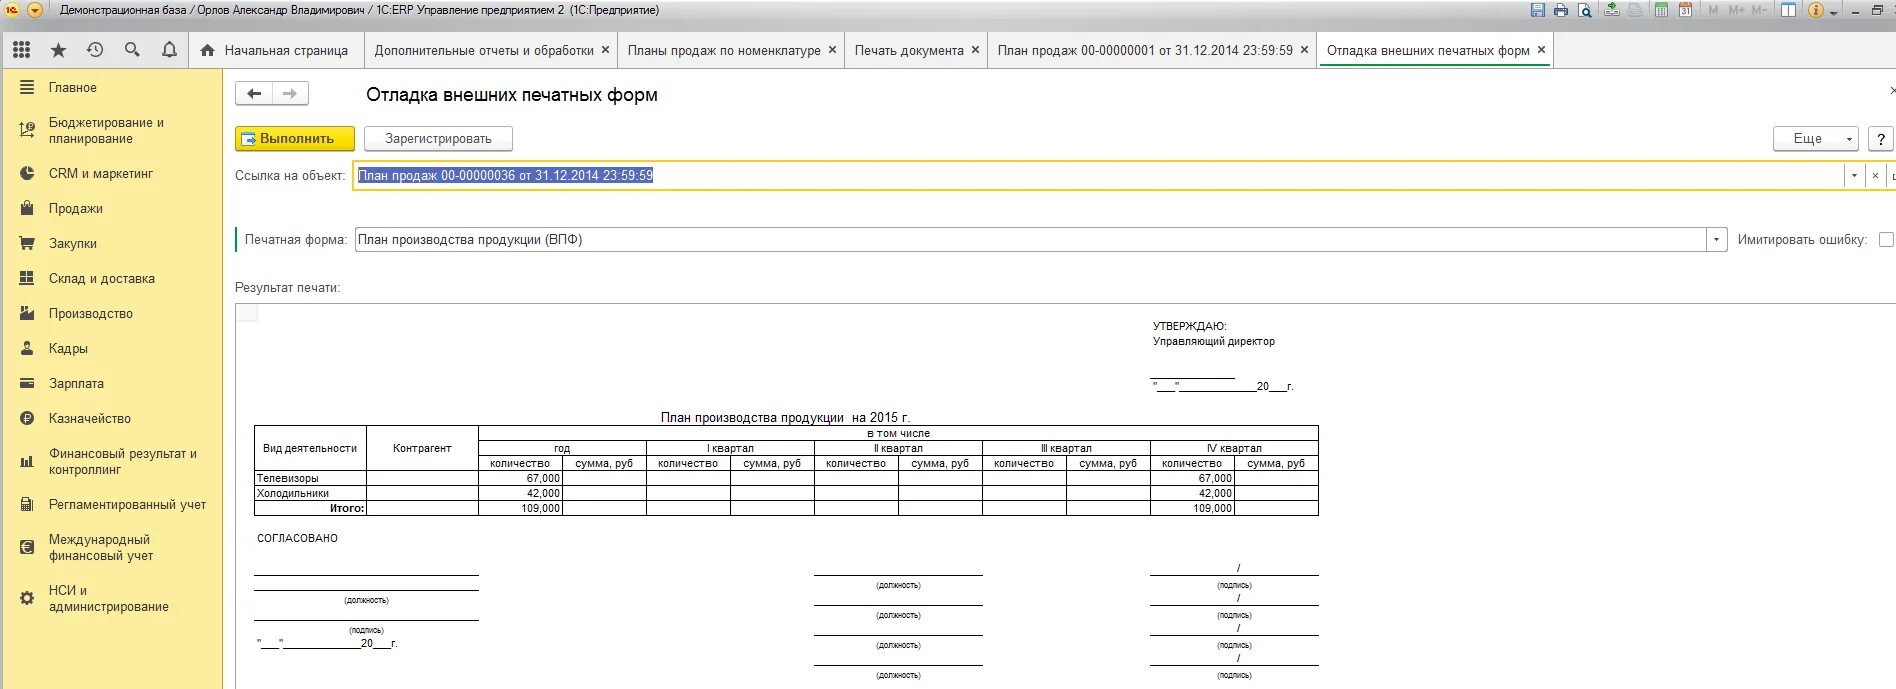
Task: Click the Print preview icon
Action: 1584,10
